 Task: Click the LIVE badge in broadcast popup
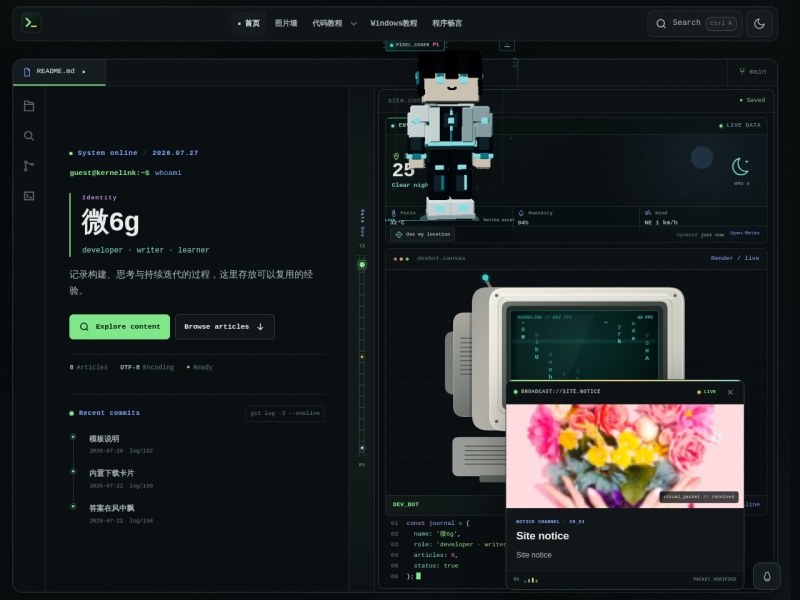[x=707, y=392]
